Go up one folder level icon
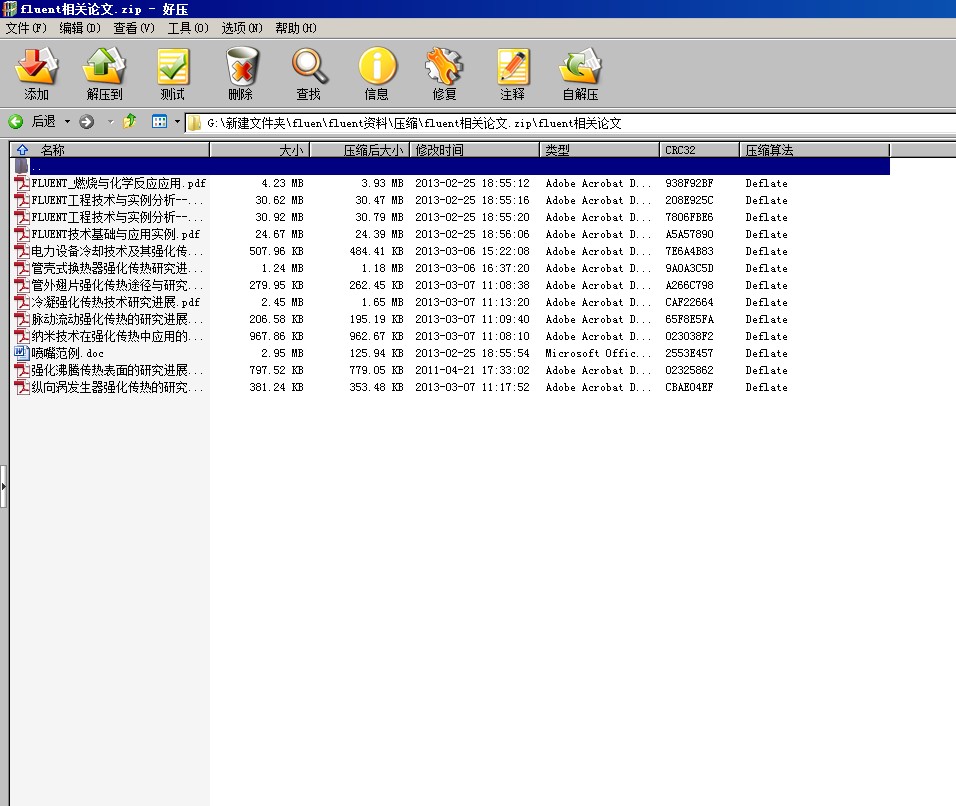Screen dimensions: 956x806 (129, 122)
